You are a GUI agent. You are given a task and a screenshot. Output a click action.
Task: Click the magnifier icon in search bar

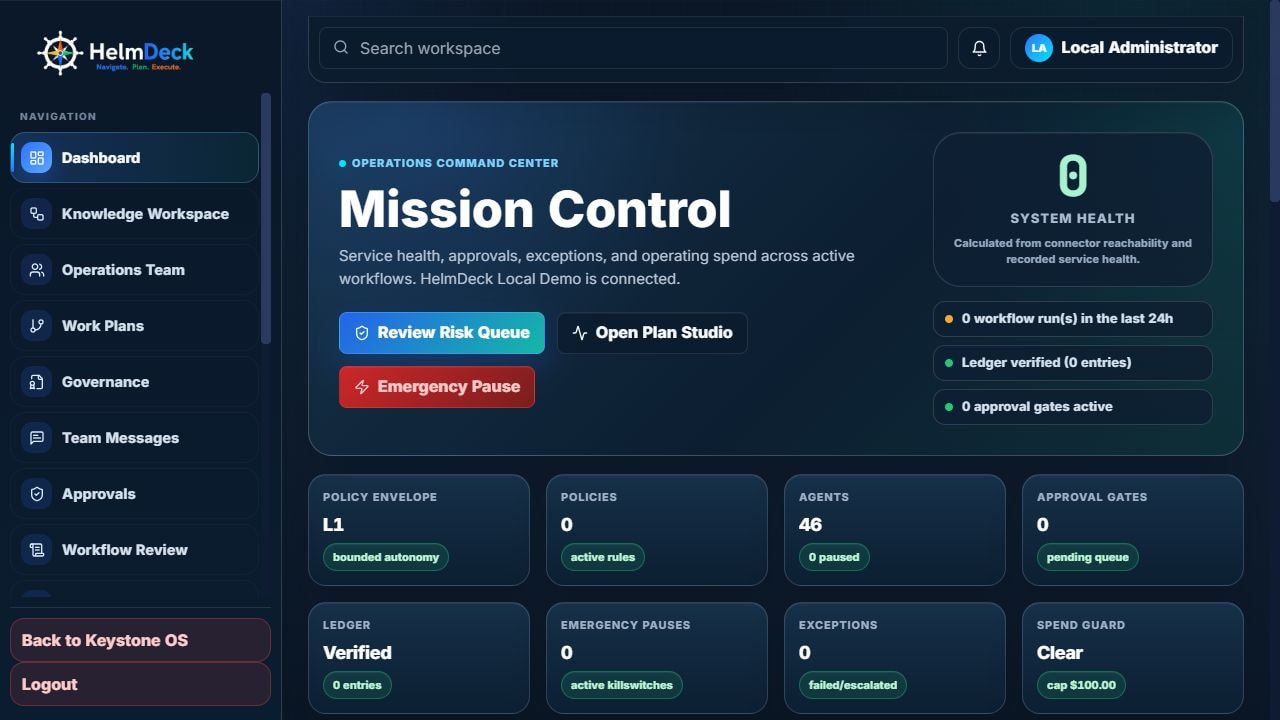point(341,48)
